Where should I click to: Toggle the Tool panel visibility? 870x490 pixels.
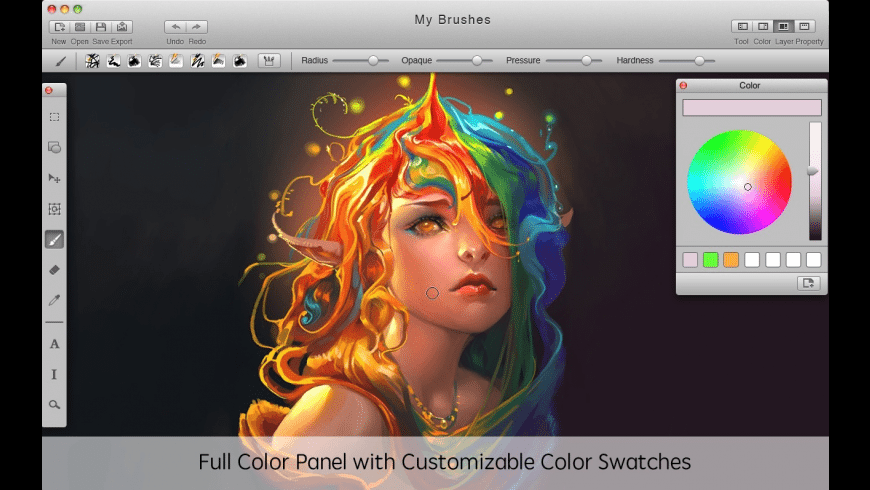(742, 26)
